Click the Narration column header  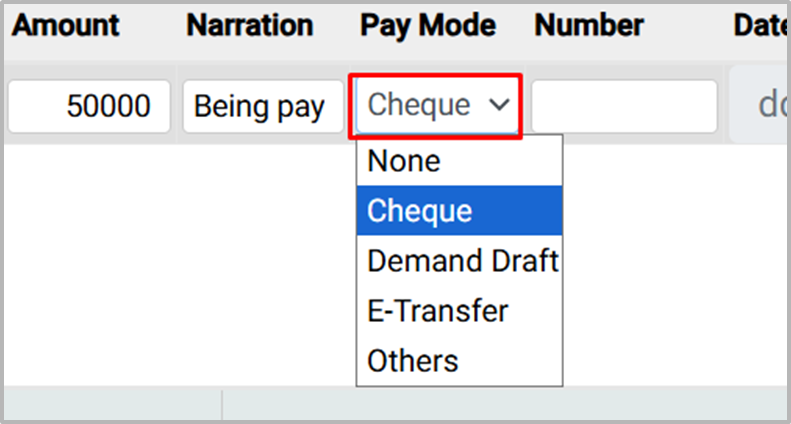click(249, 26)
